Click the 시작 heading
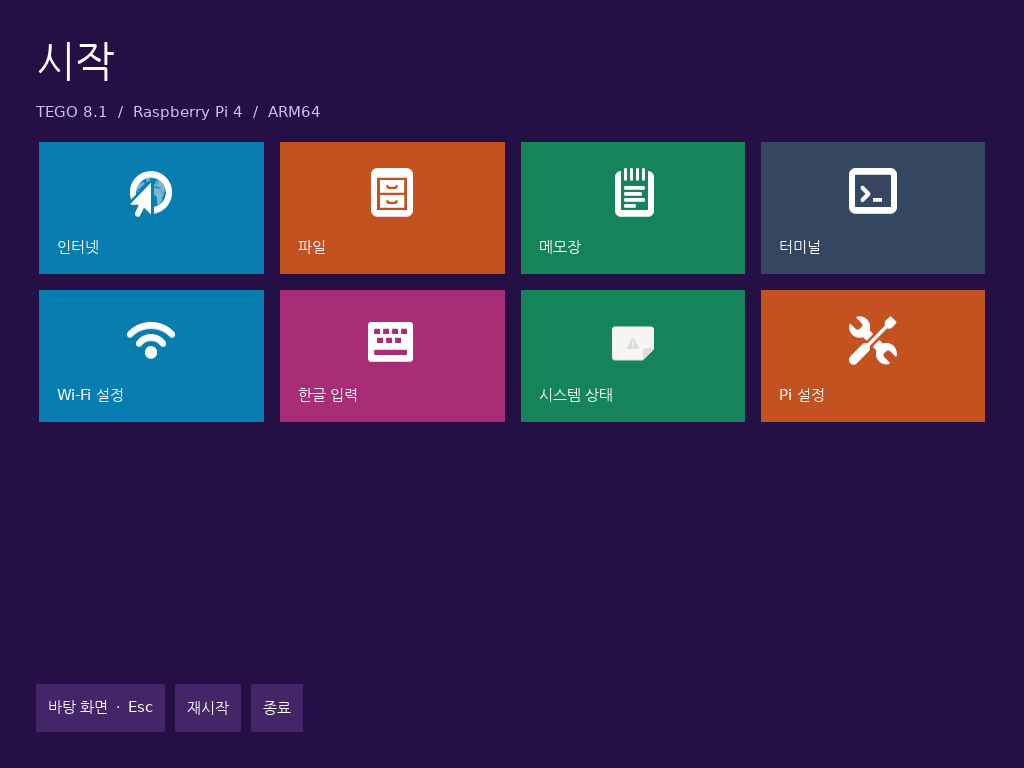The height and width of the screenshot is (768, 1024). click(76, 61)
